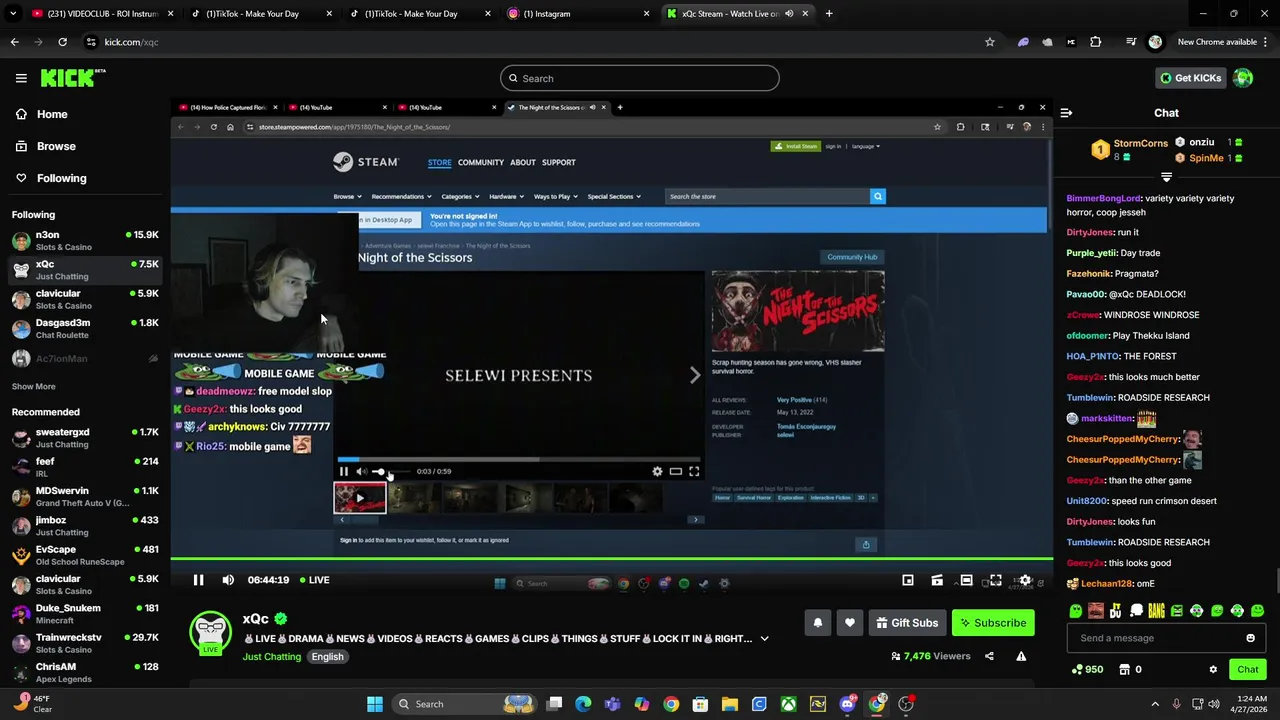The image size is (1280, 720).
Task: Open the Kick shop icon beside 0
Action: [1124, 669]
